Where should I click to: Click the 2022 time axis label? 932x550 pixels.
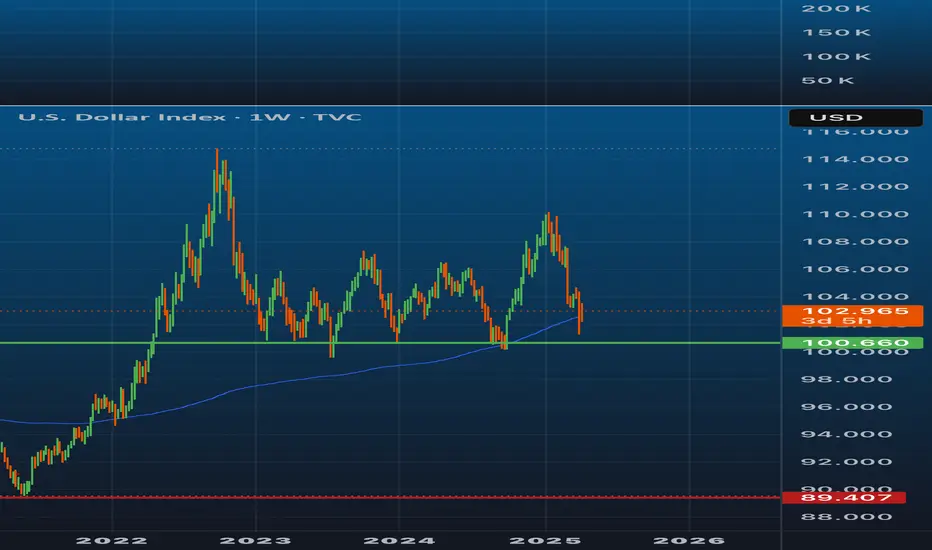[x=112, y=540]
